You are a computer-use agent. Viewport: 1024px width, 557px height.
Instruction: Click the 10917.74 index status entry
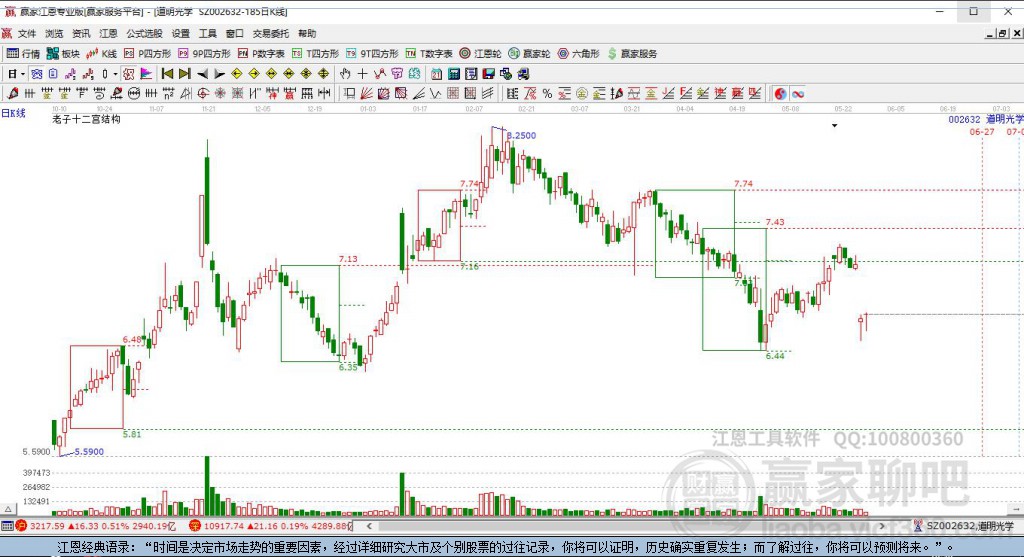pos(271,526)
